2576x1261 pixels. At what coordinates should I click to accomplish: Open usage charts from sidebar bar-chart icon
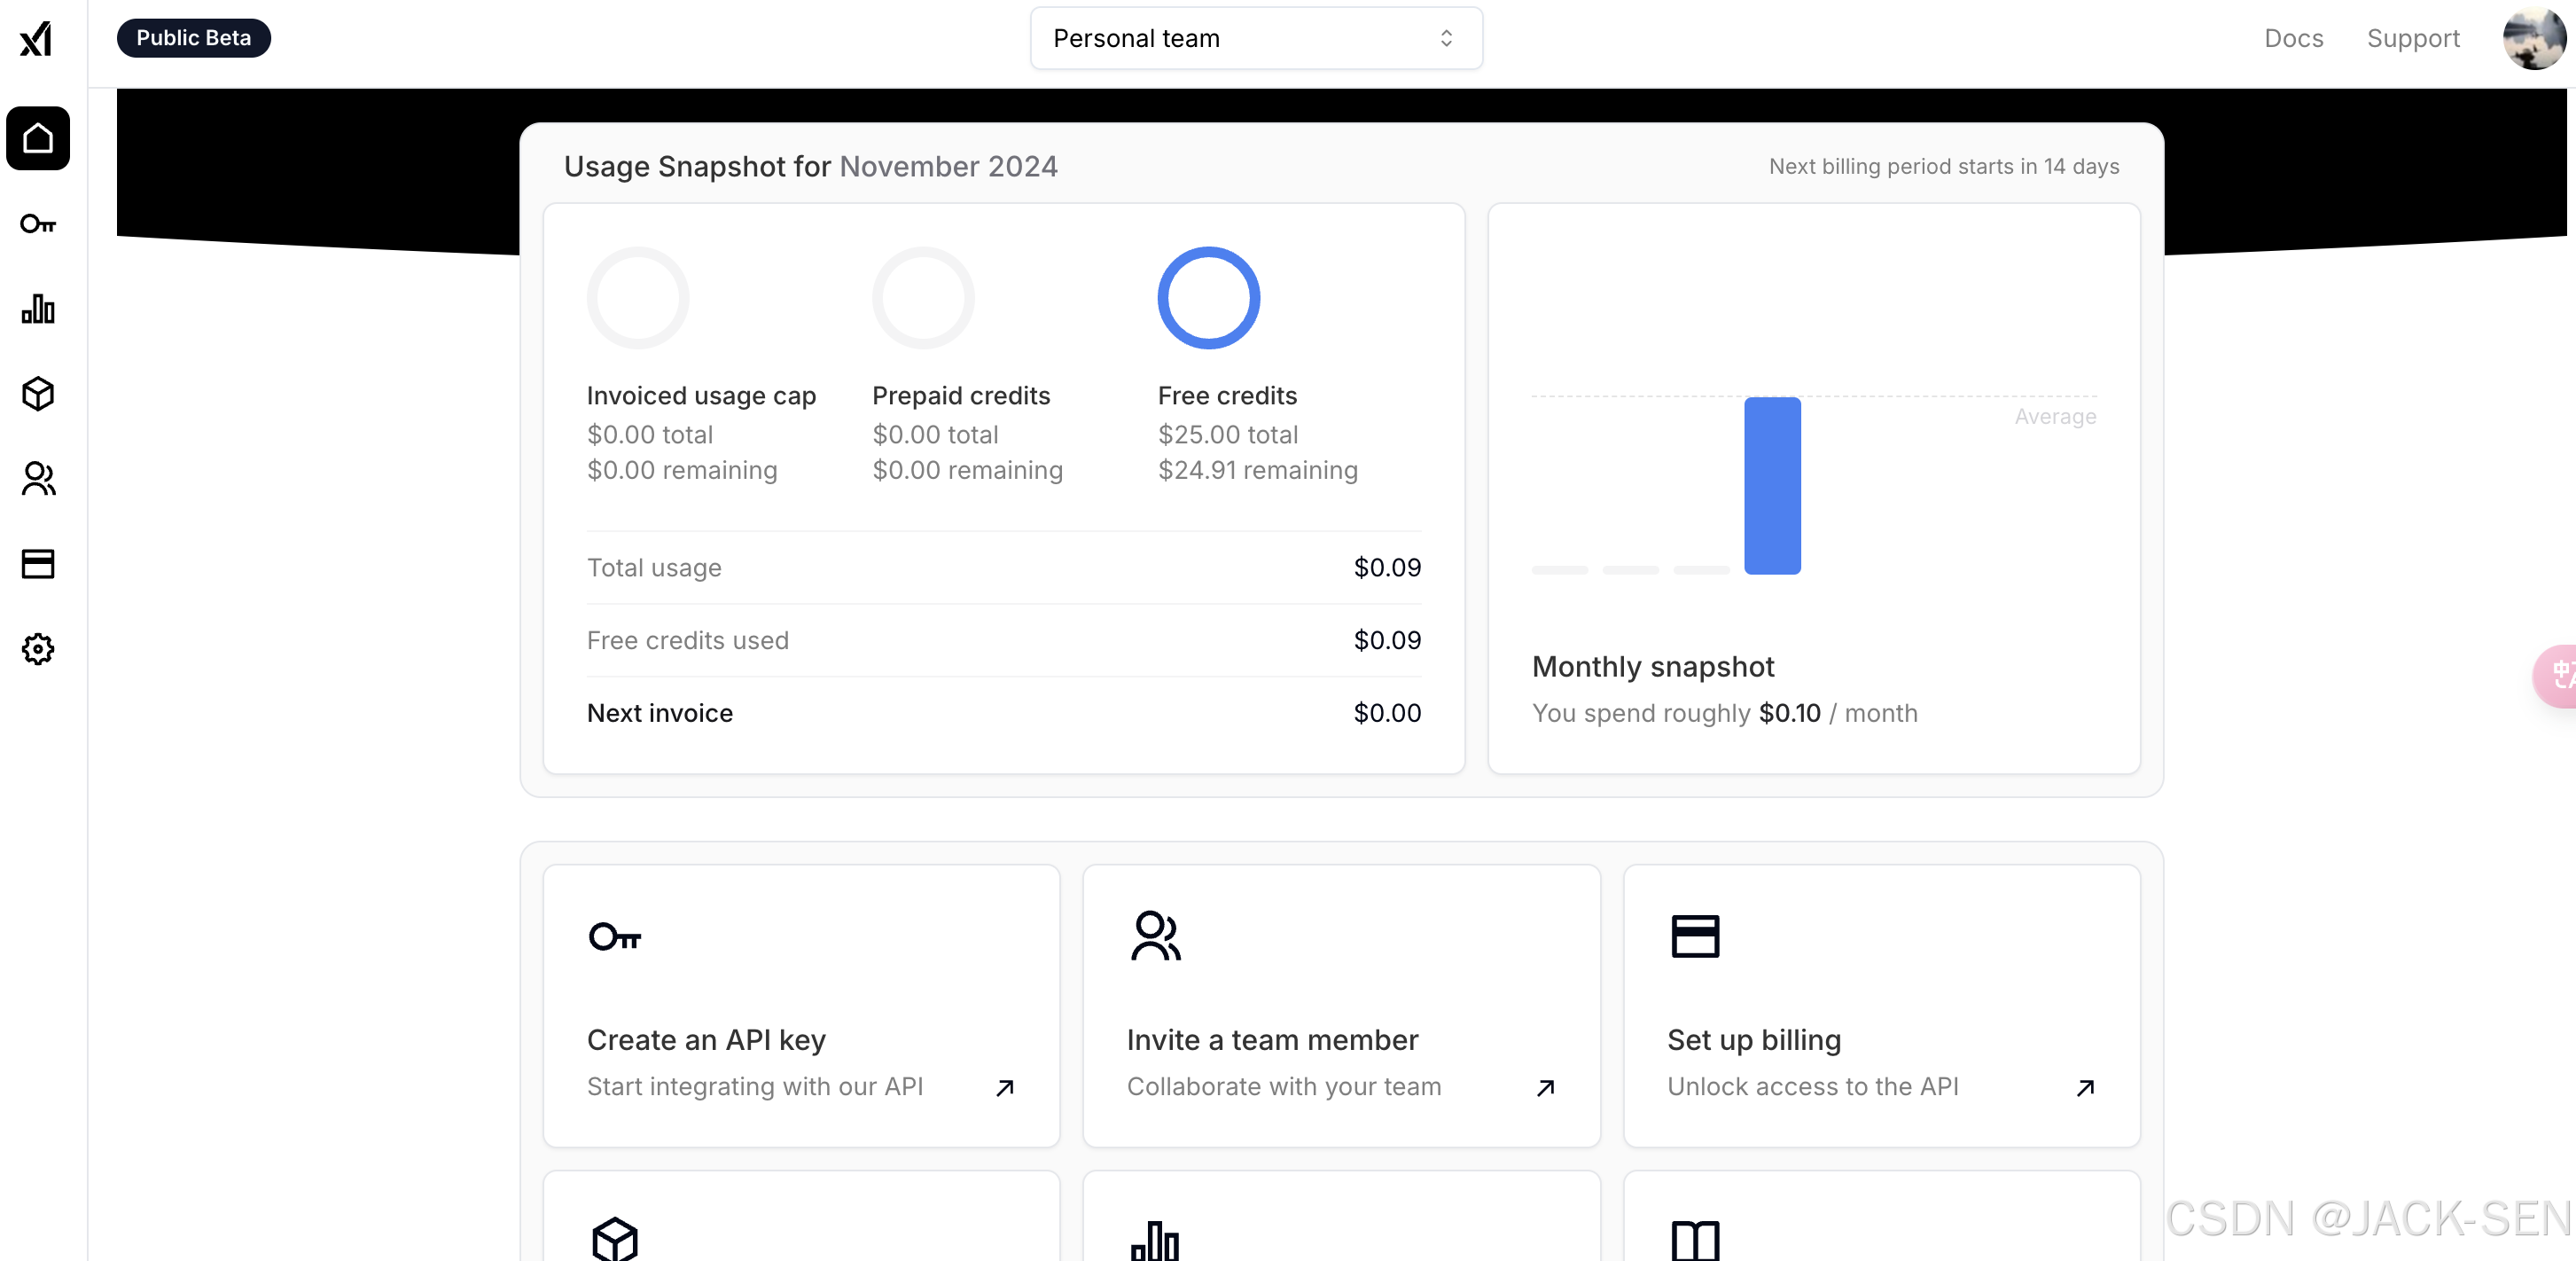coord(38,309)
